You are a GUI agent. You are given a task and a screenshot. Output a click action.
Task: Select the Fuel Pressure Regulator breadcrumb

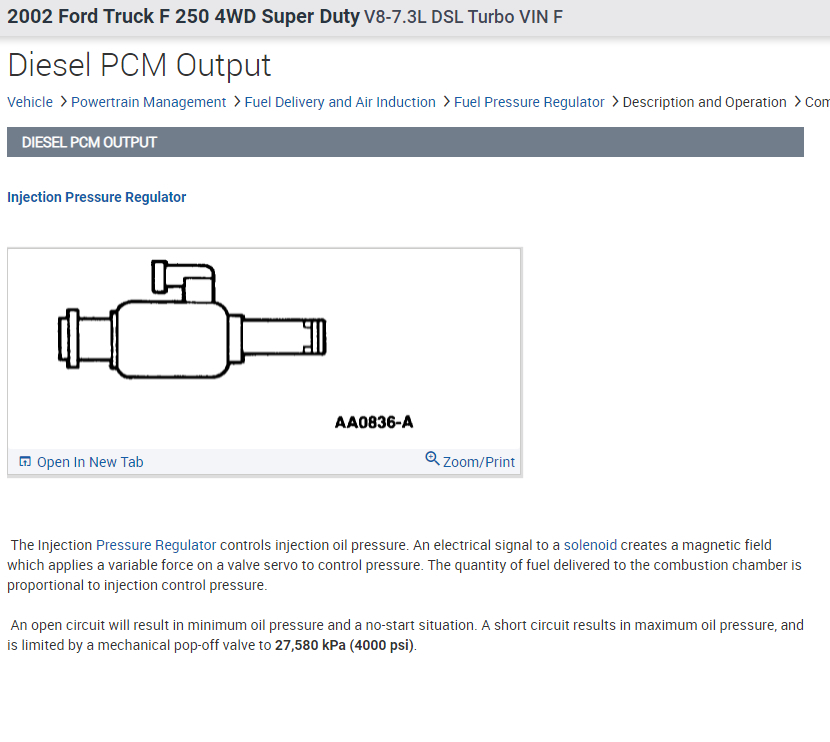coord(529,102)
